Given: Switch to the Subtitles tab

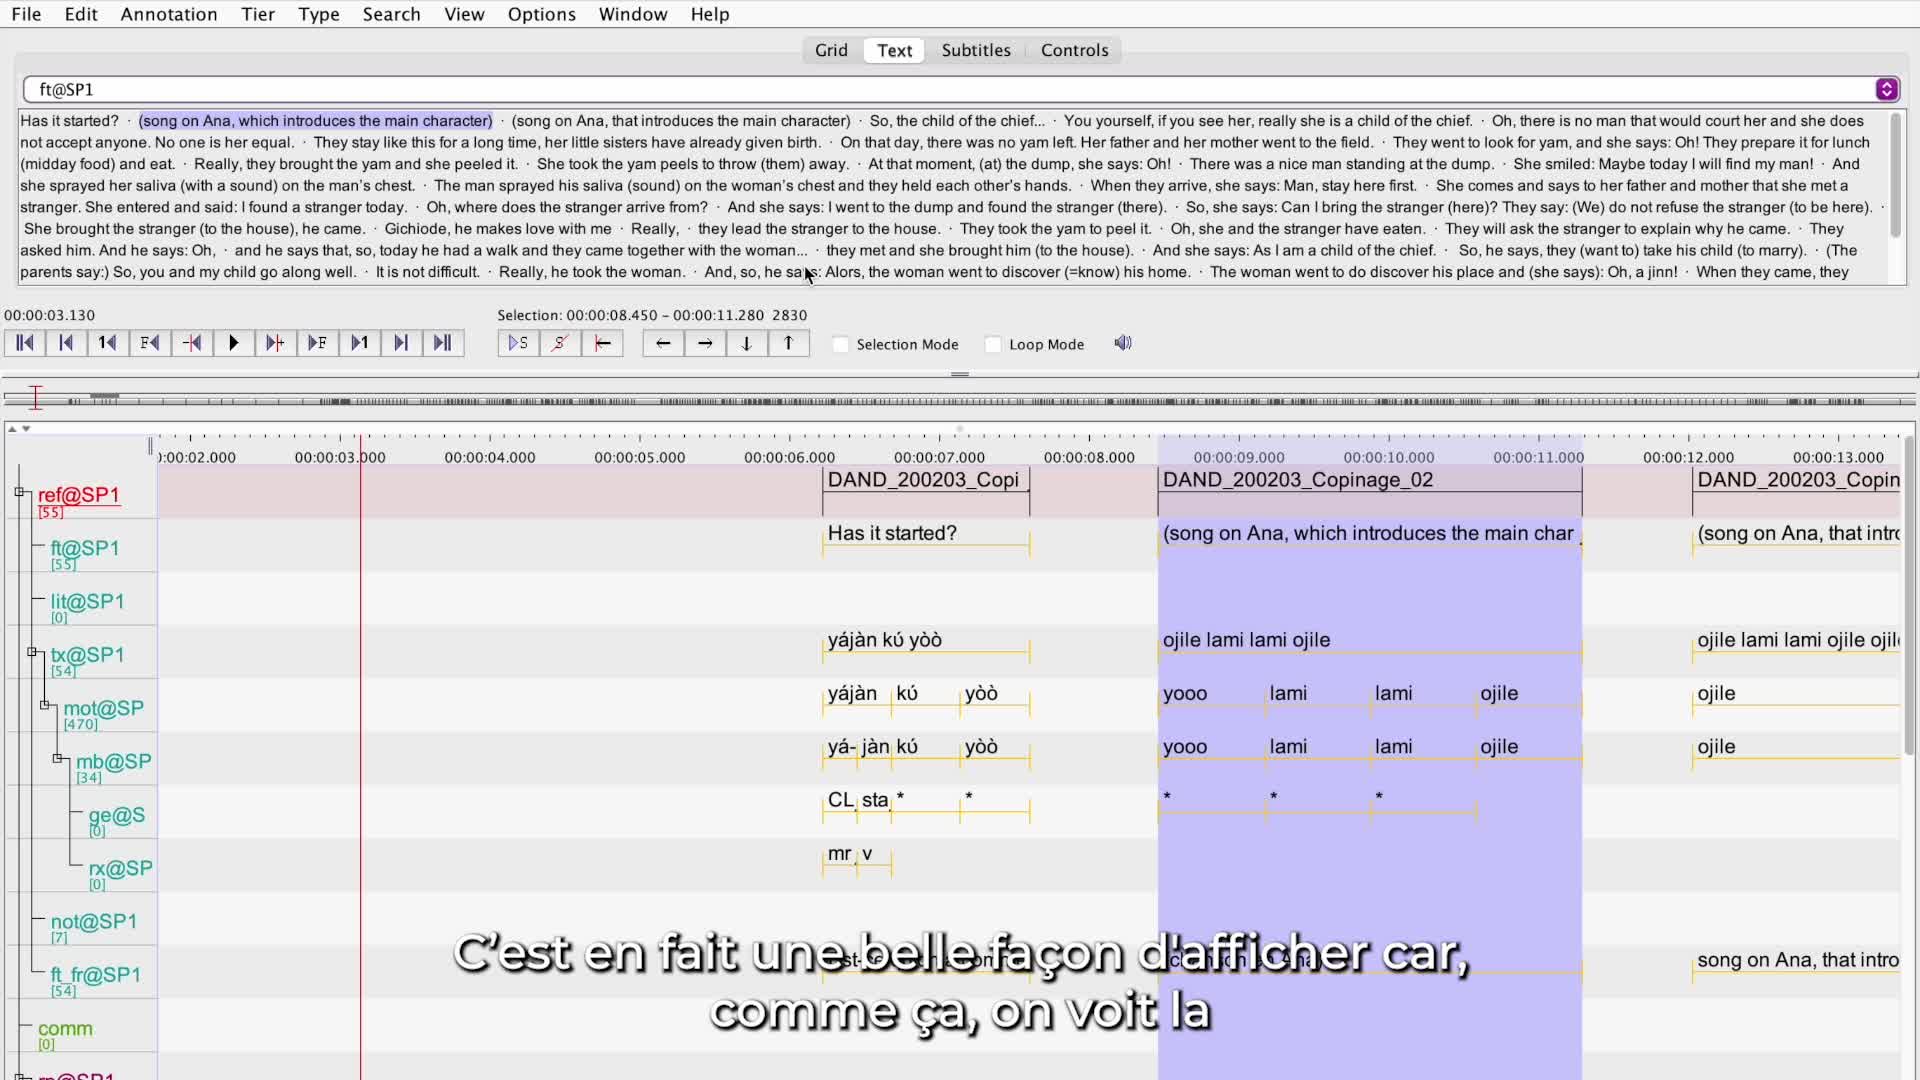Looking at the screenshot, I should pos(975,50).
